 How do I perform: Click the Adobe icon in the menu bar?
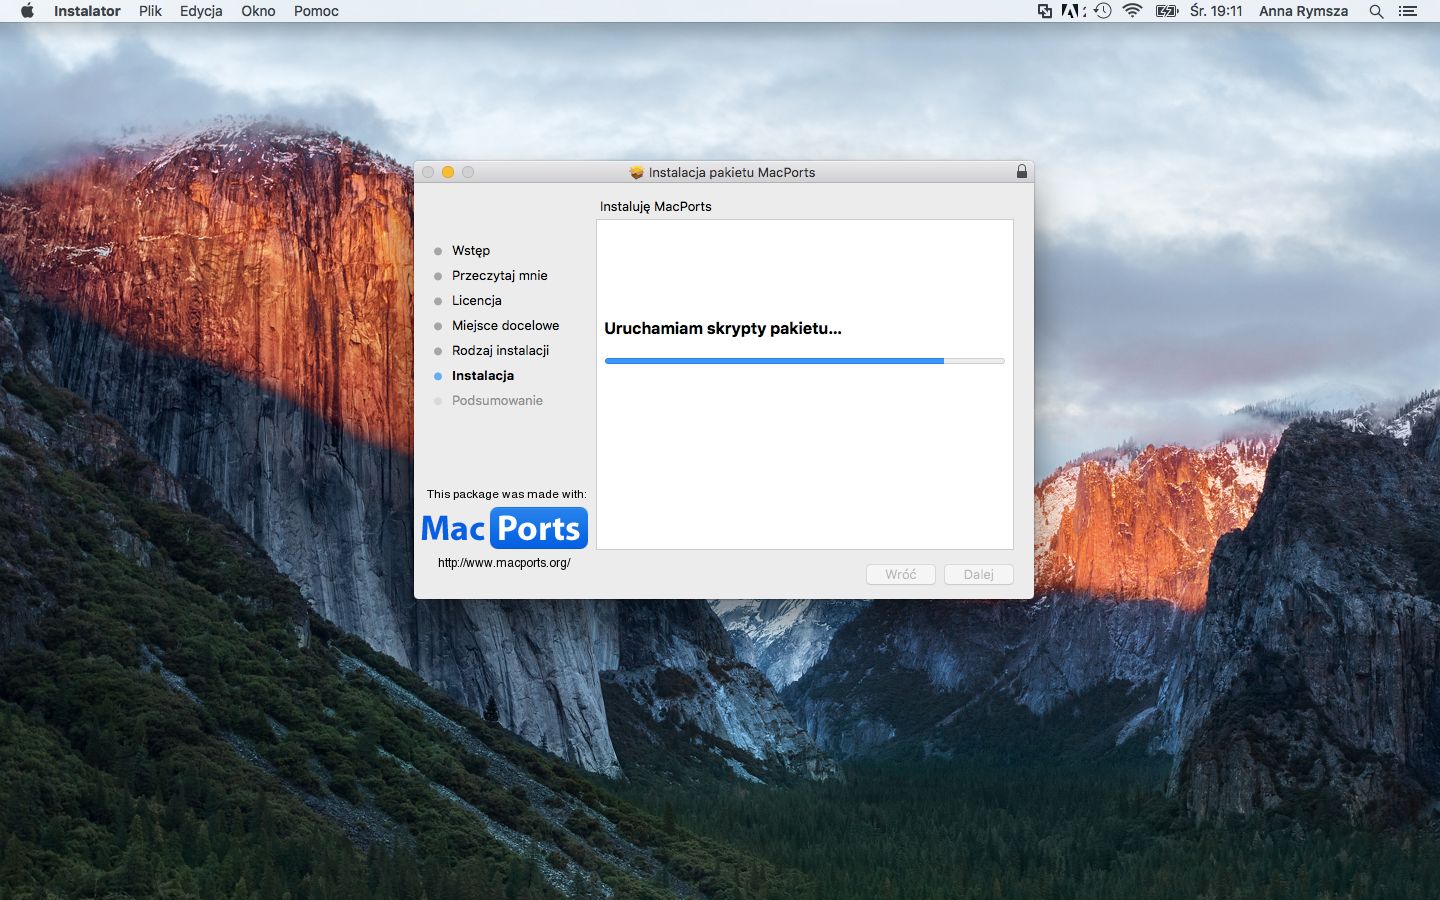(1072, 11)
